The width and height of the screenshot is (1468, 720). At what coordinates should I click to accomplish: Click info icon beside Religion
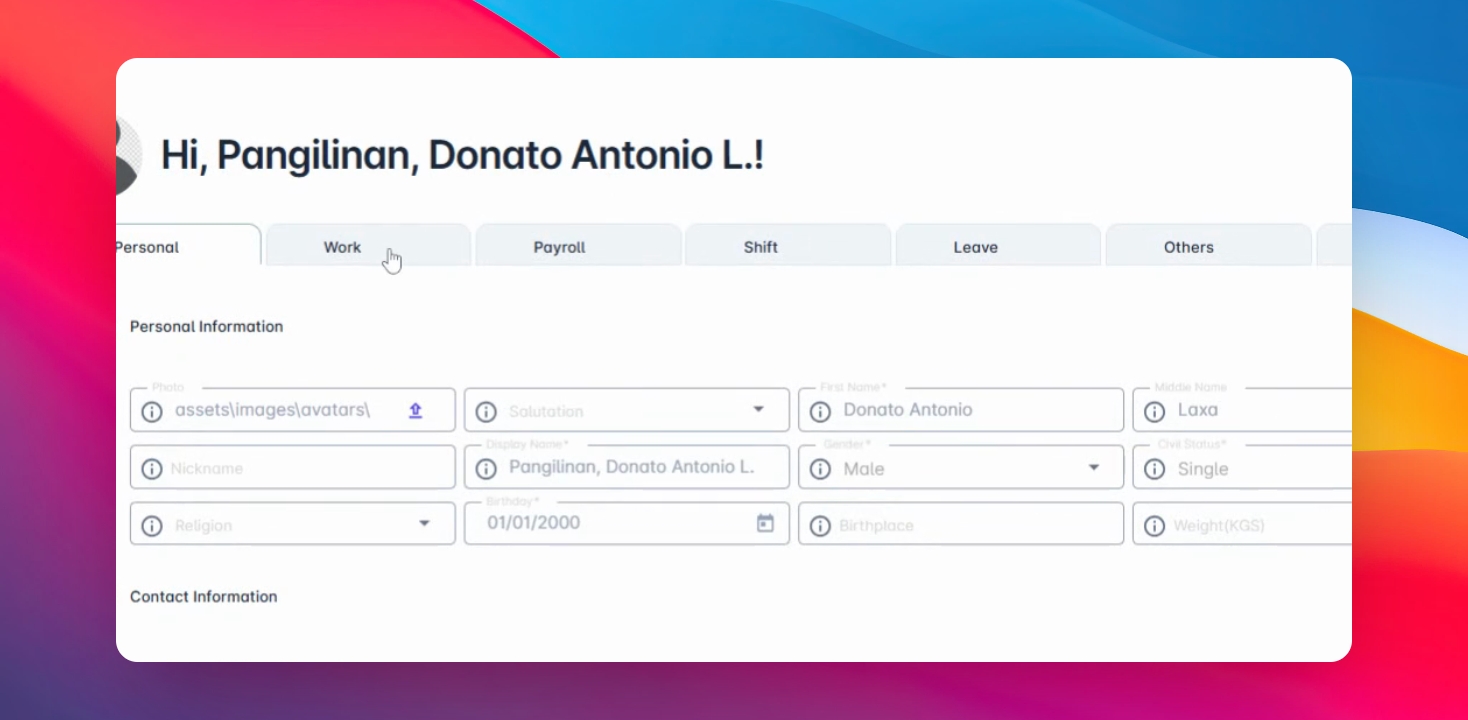coord(152,525)
